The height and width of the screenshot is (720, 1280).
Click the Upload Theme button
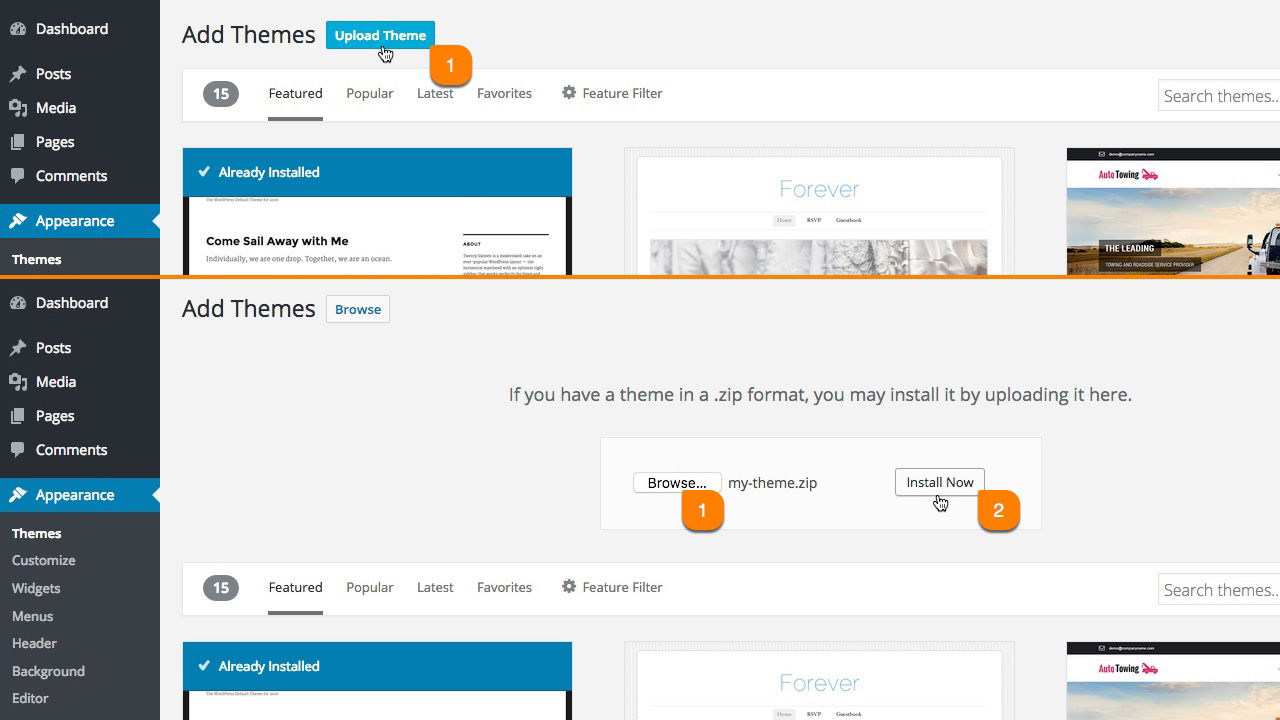[x=380, y=35]
